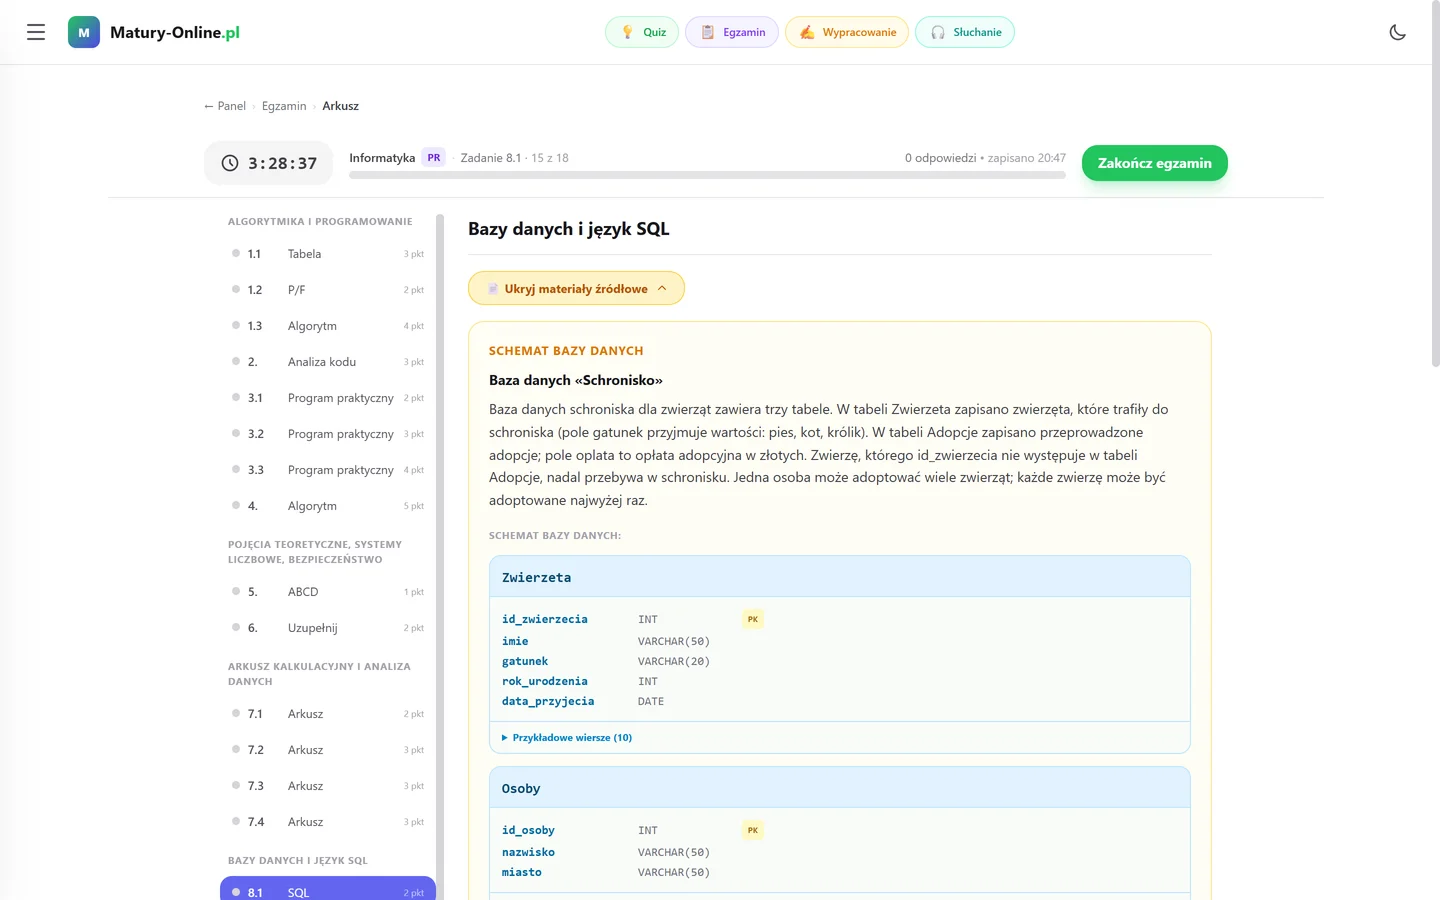The height and width of the screenshot is (900, 1440).
Task: Click the page vertical scrollbar
Action: point(1436,185)
